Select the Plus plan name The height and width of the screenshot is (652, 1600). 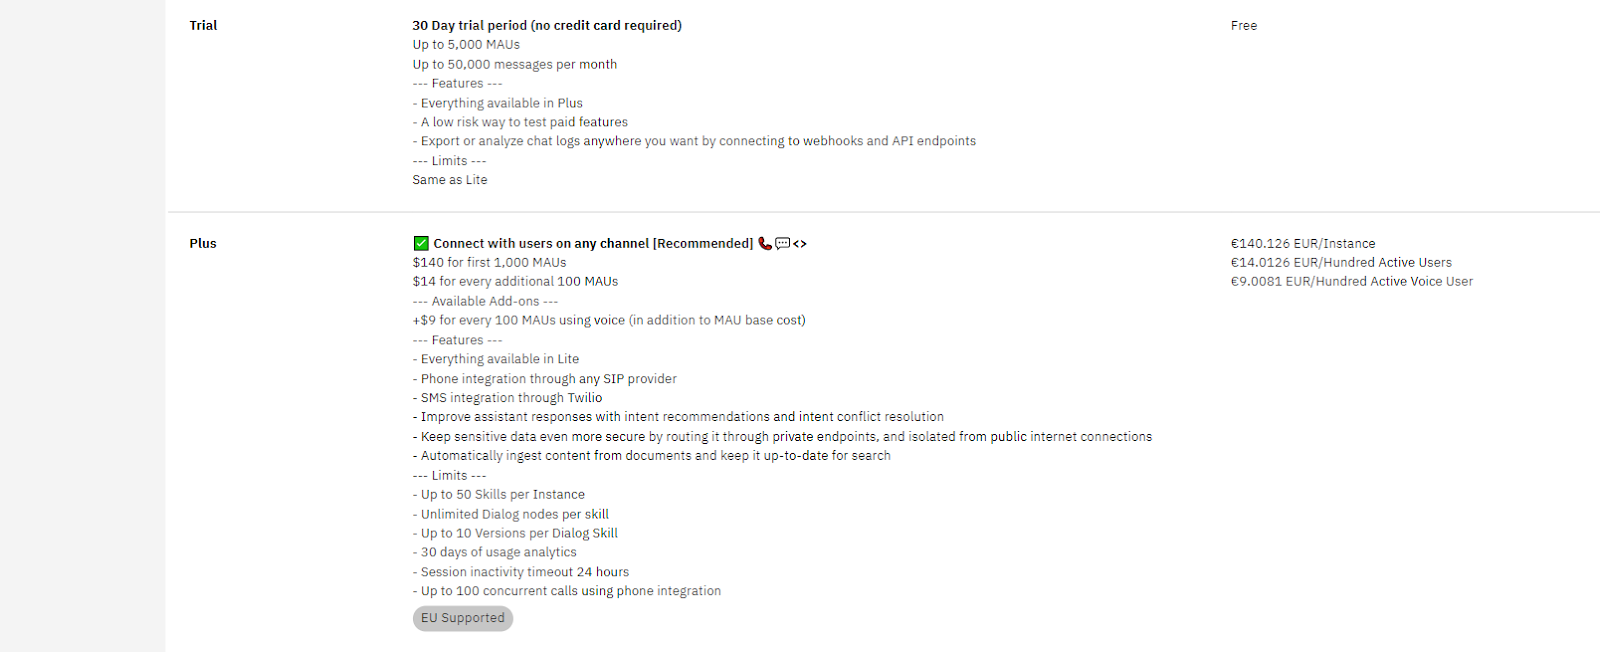coord(203,243)
